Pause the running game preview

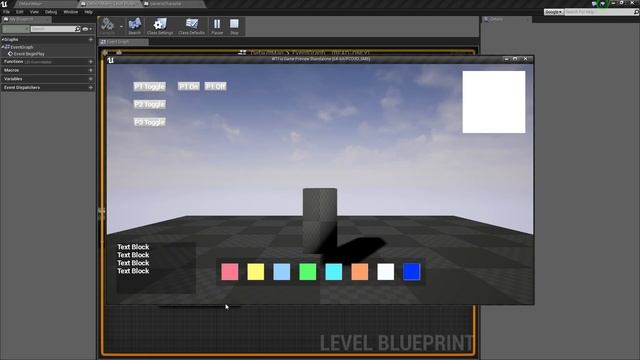click(x=217, y=26)
